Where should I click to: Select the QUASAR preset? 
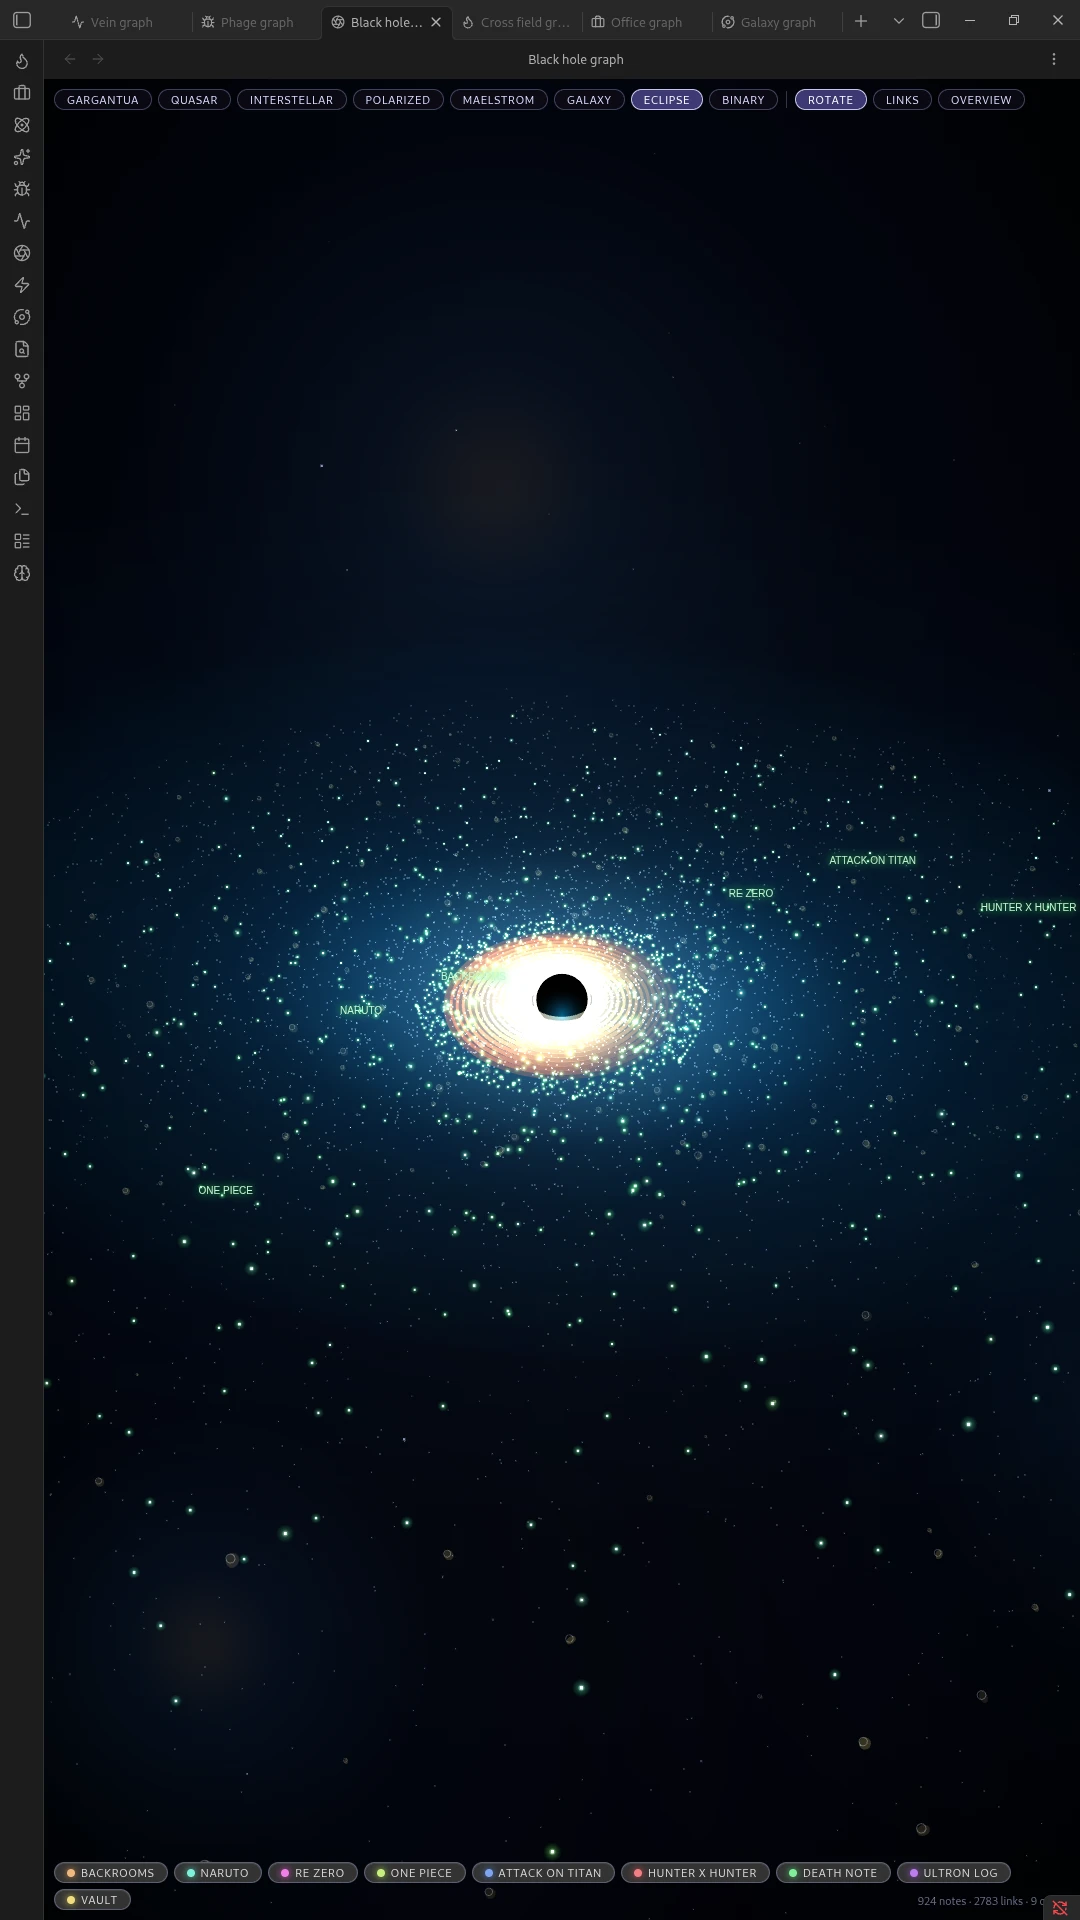click(194, 100)
